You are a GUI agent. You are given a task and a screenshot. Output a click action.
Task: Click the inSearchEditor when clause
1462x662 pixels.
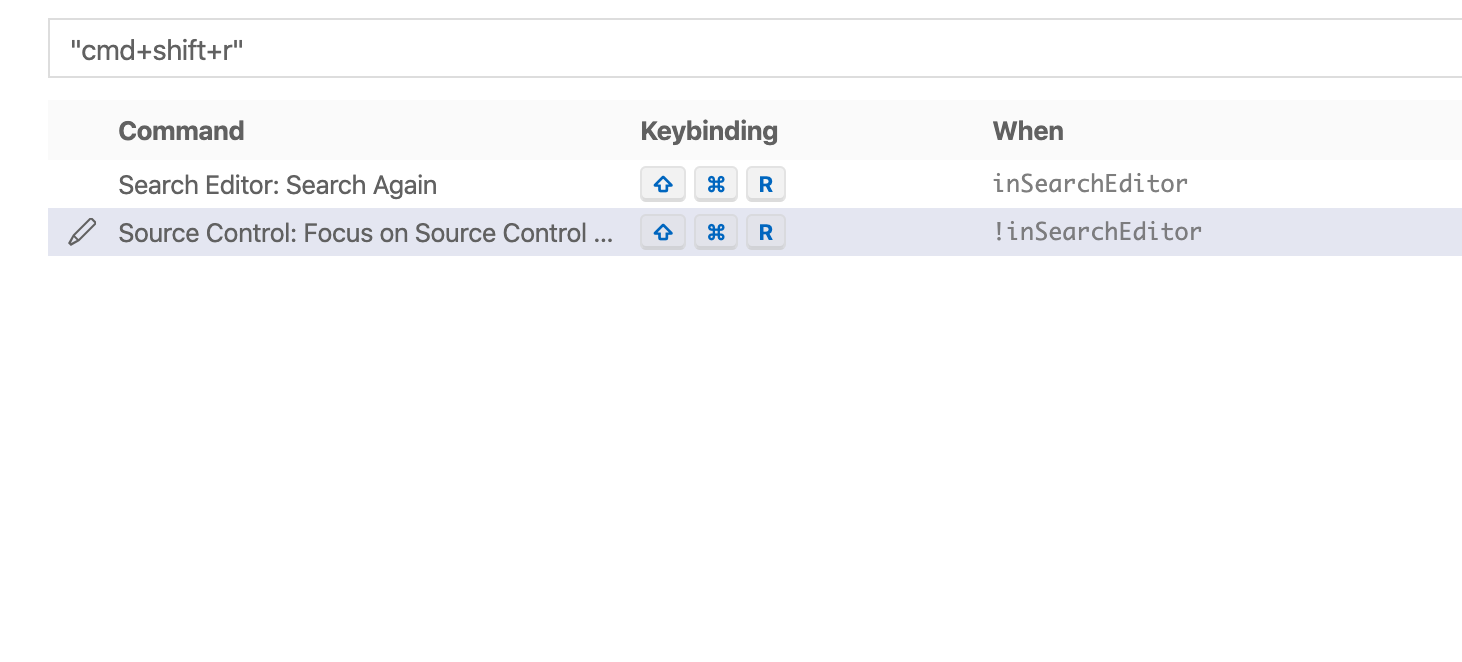(1089, 183)
